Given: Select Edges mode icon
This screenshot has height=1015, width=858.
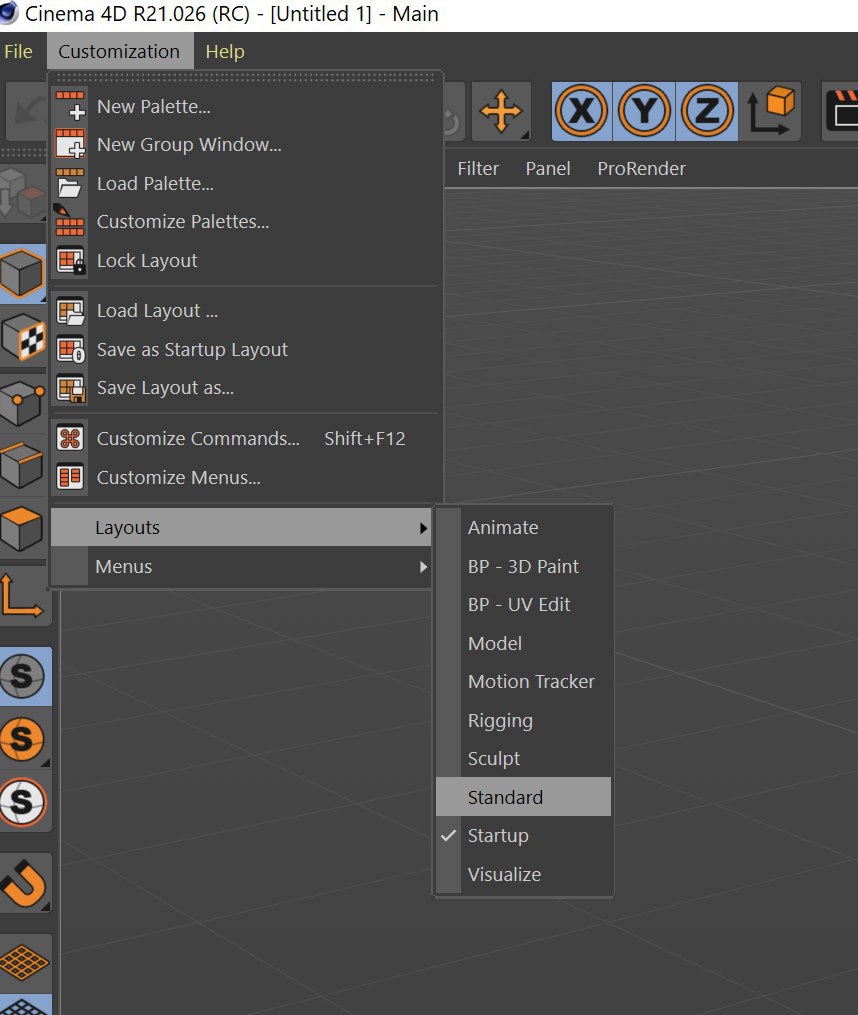Looking at the screenshot, I should [23, 465].
